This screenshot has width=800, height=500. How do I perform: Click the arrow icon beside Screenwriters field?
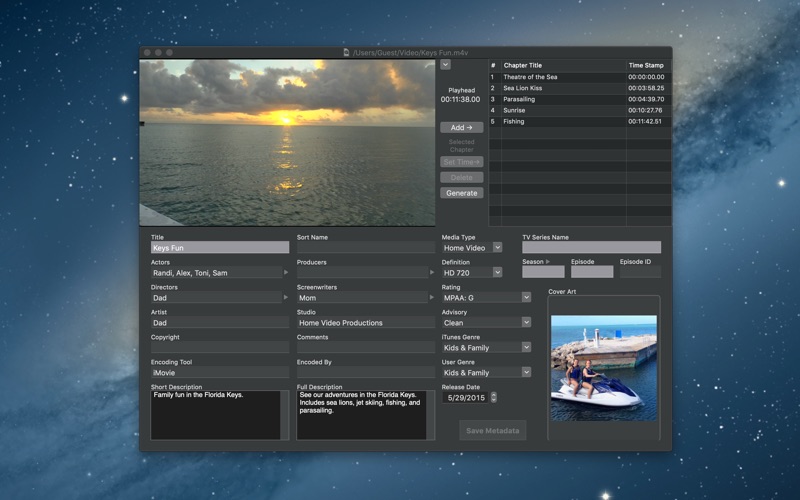[432, 297]
